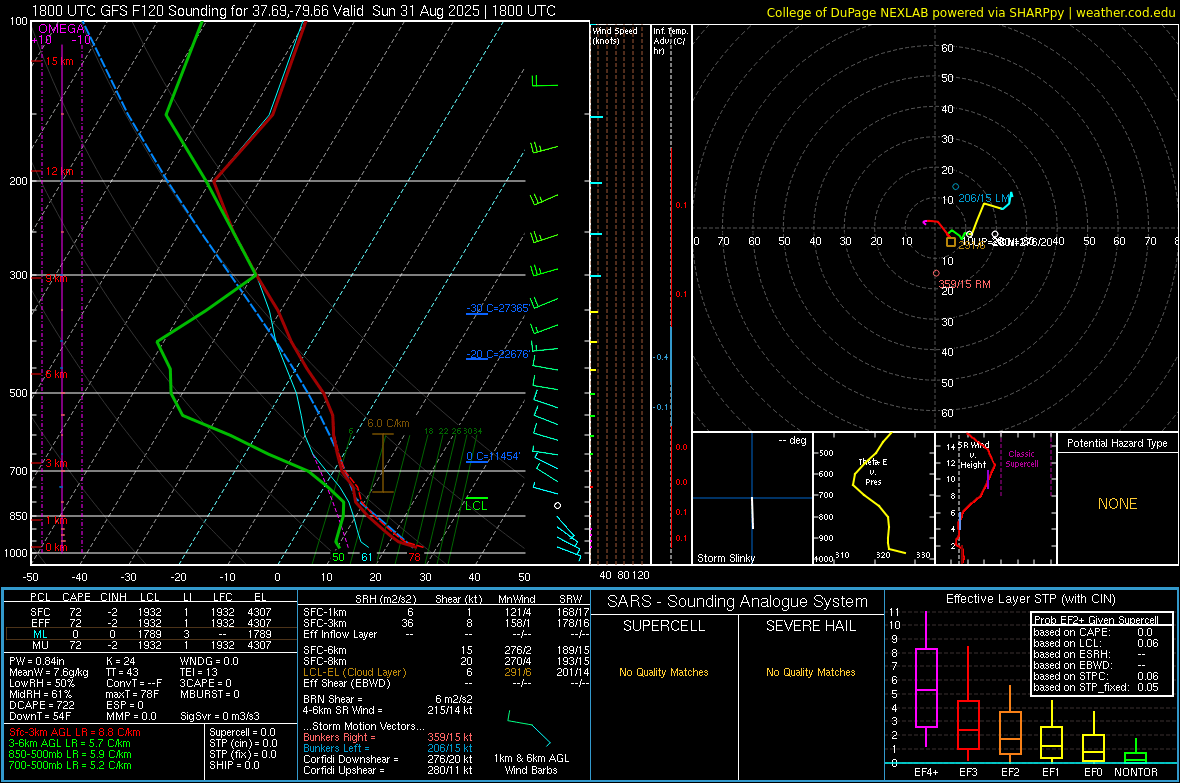
Task: Select 3-6km AGL LR = 5.7 C/km
Action: pyautogui.click(x=69, y=743)
